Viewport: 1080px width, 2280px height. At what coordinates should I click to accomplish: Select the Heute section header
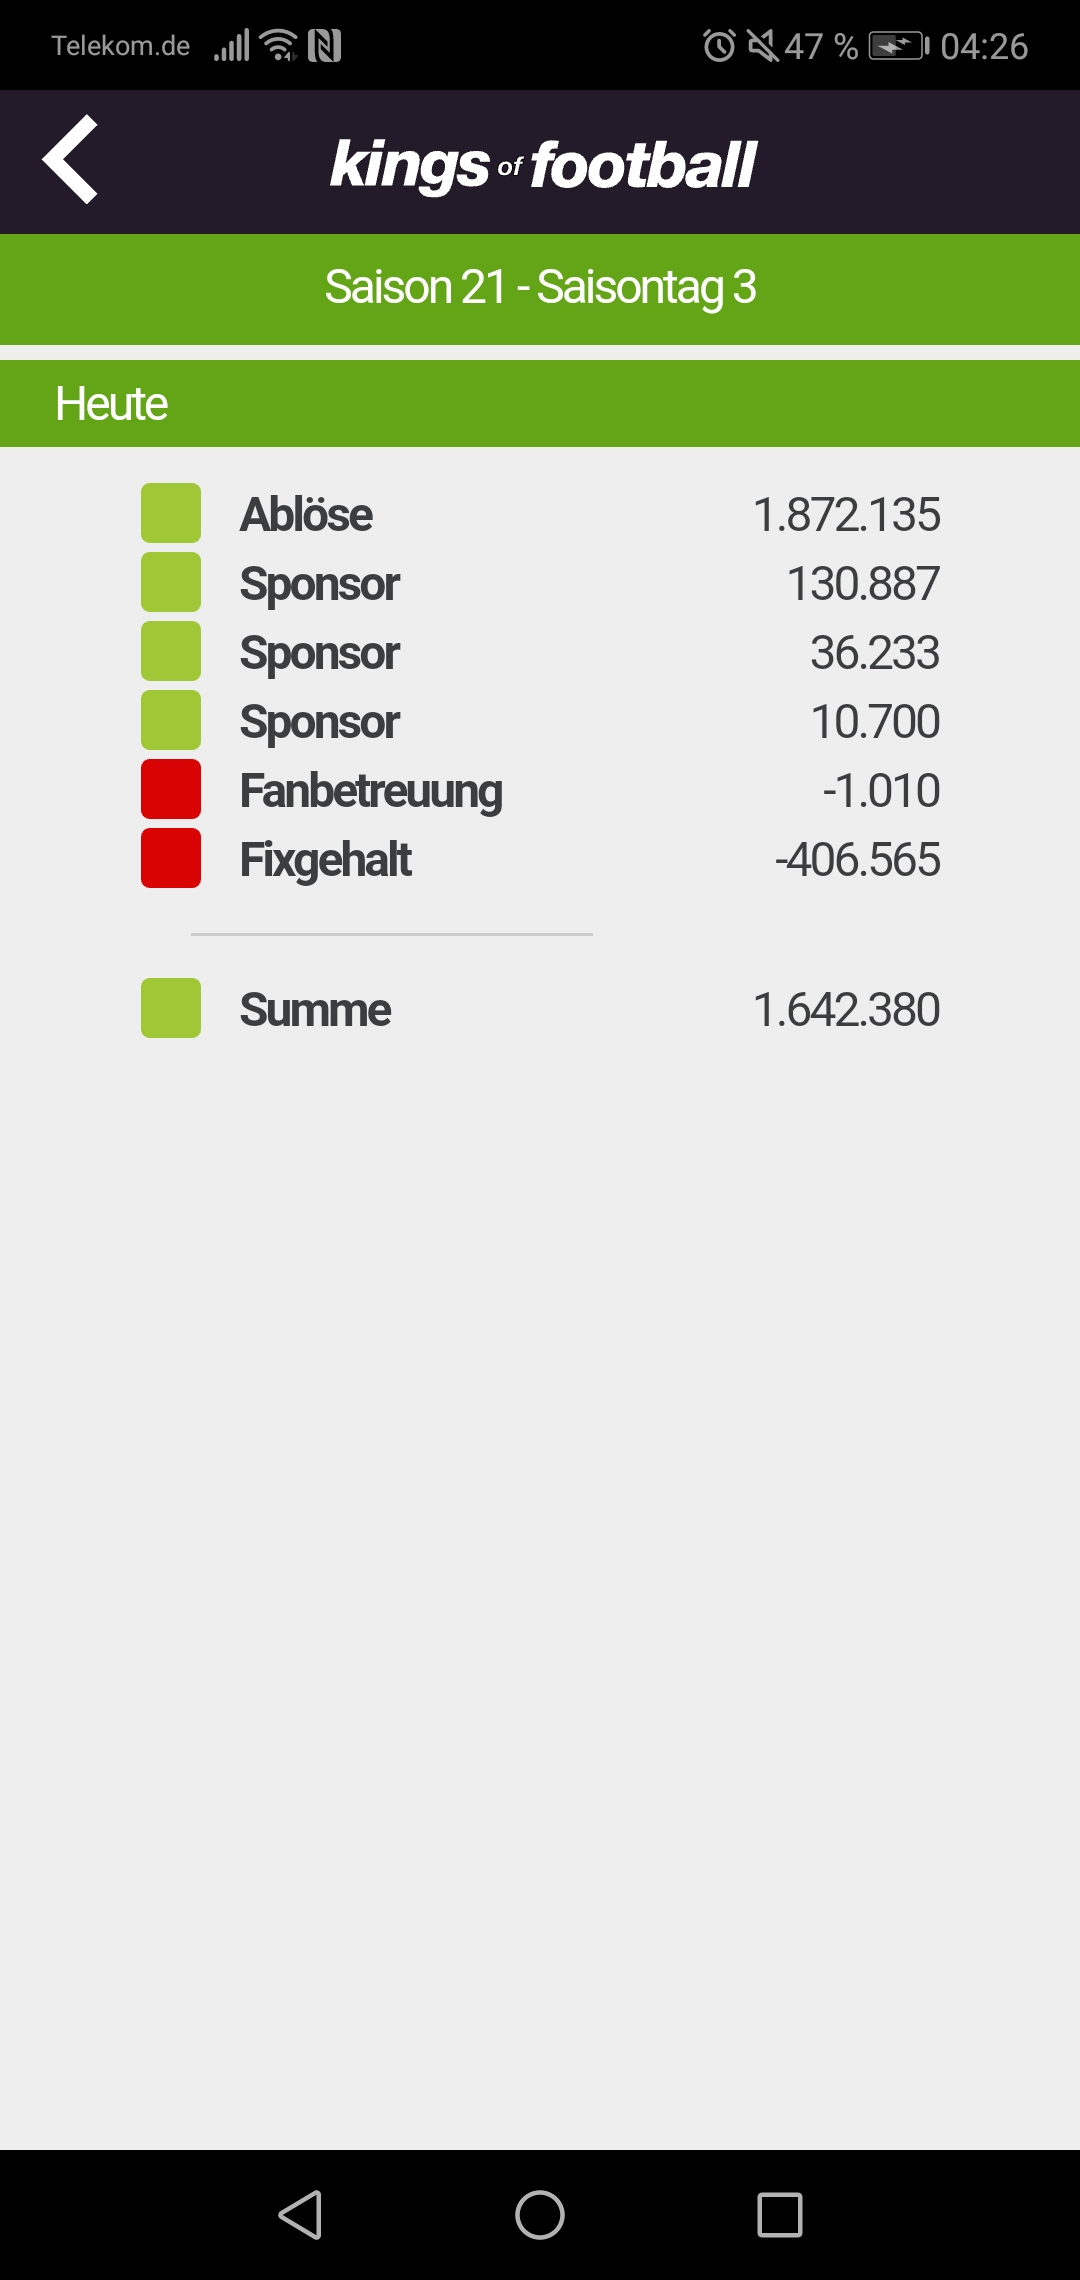point(540,404)
